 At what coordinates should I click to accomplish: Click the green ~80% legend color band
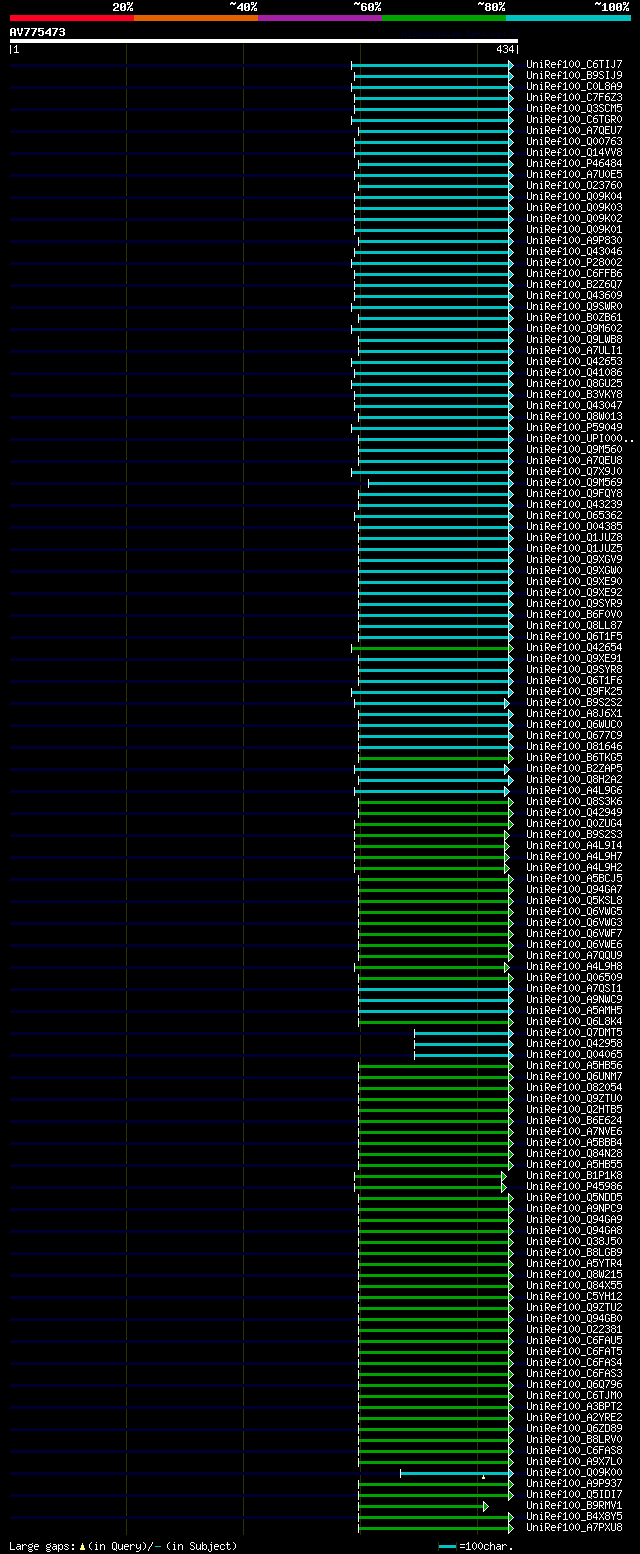pos(443,18)
